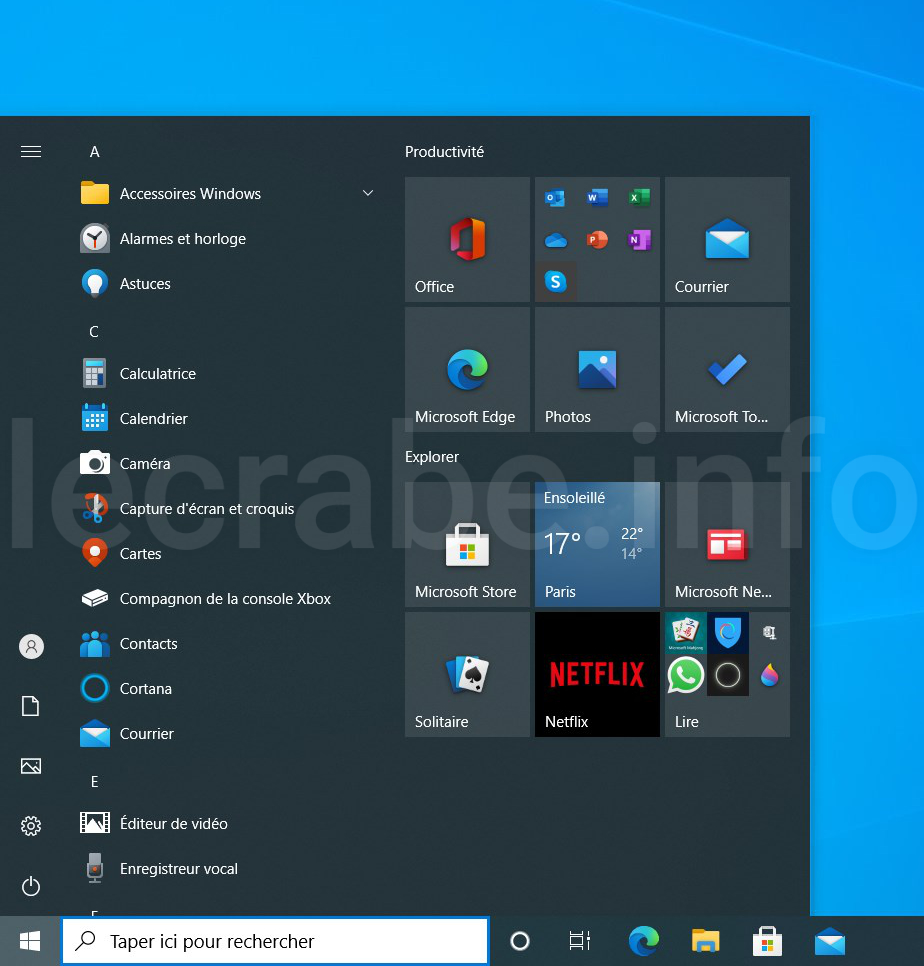Click the letter E section header
The image size is (924, 966).
[94, 781]
